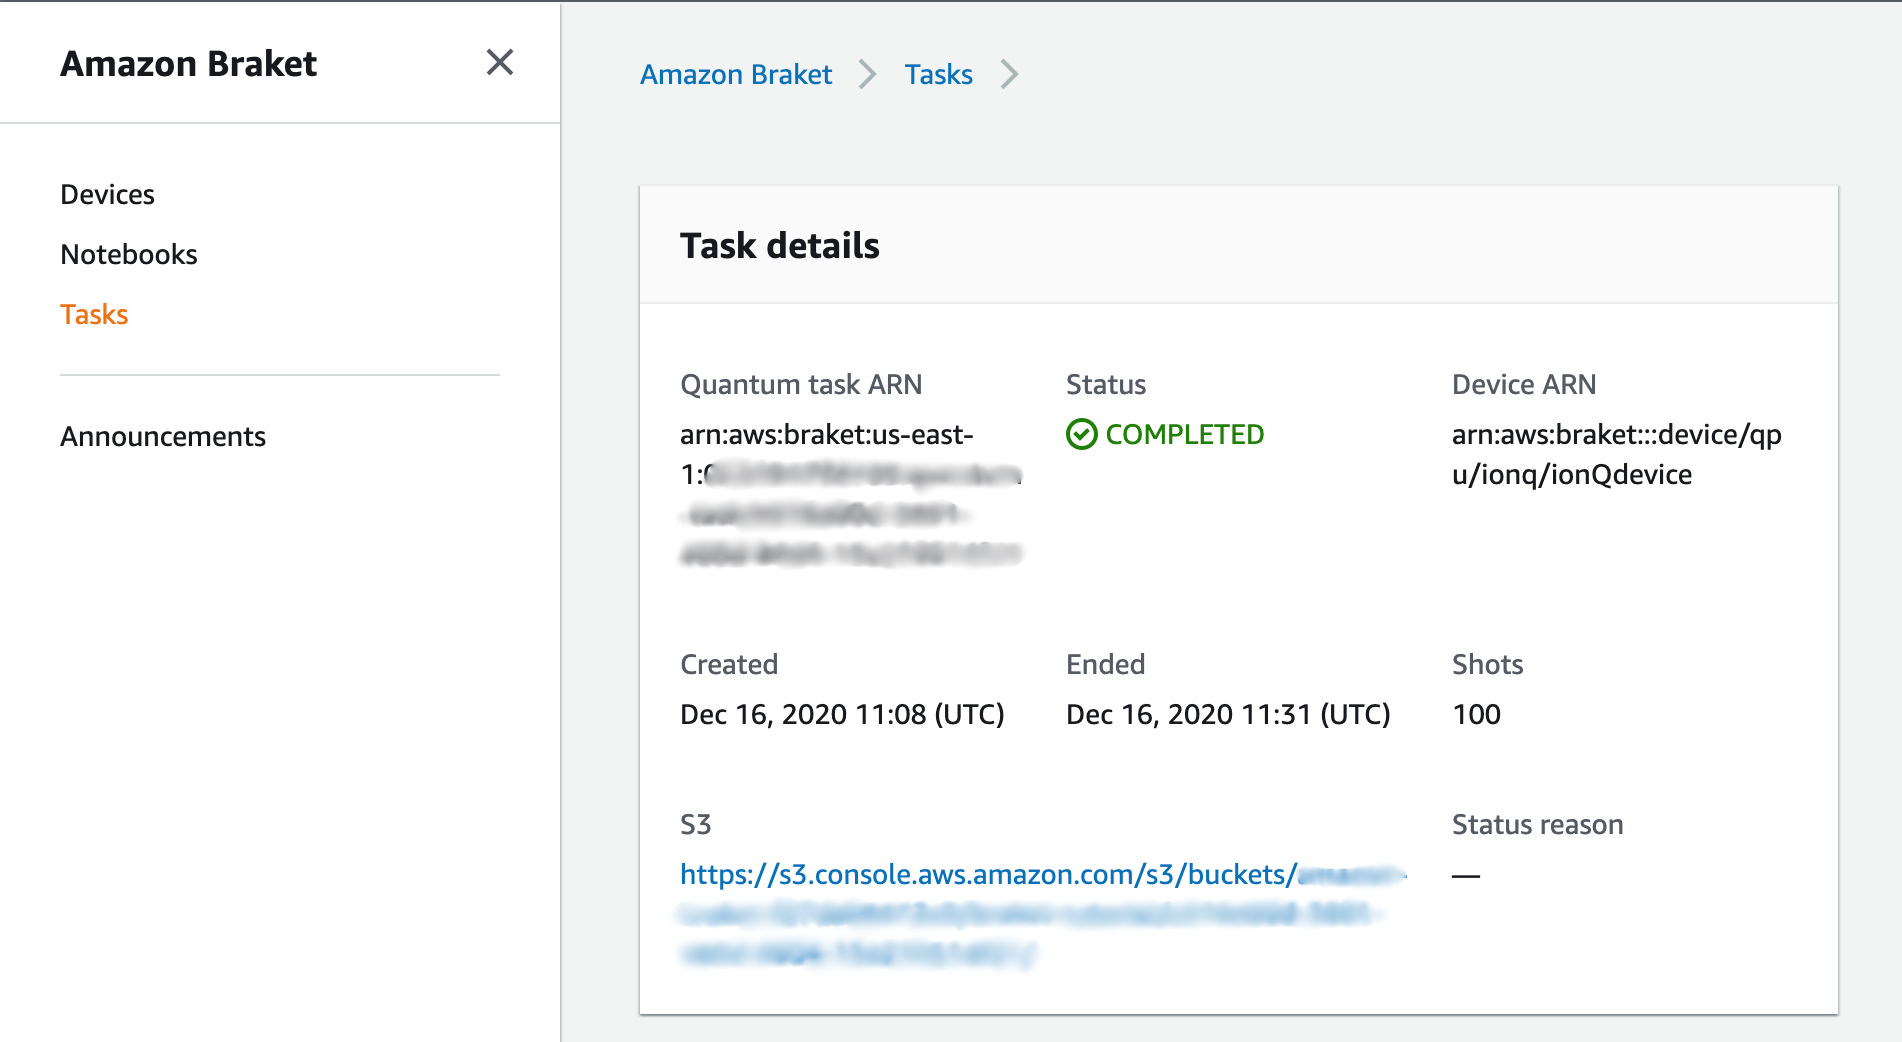Click the Quantum task ARN value
This screenshot has height=1042, width=1902.
tap(827, 436)
